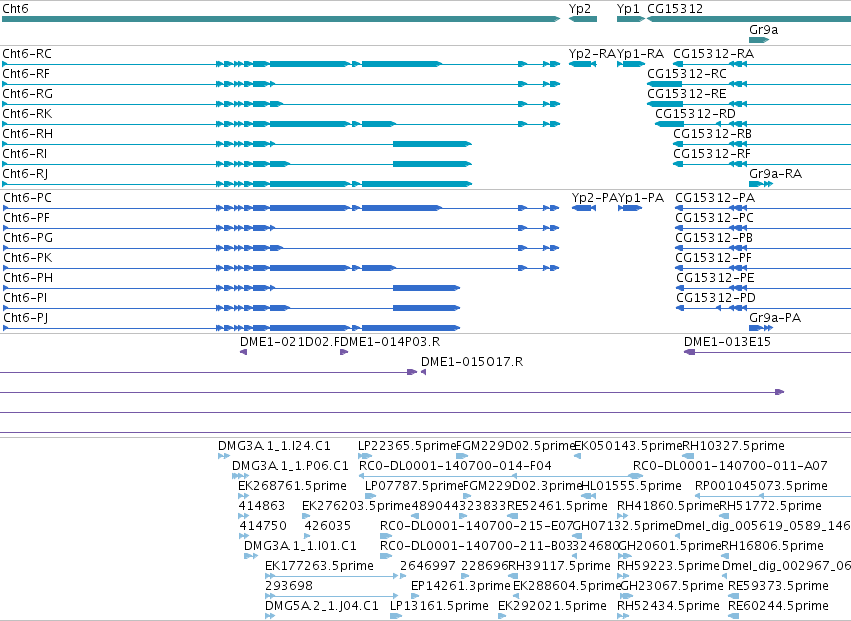Click the Yp2-RA transcript arrow glyph

pos(582,64)
